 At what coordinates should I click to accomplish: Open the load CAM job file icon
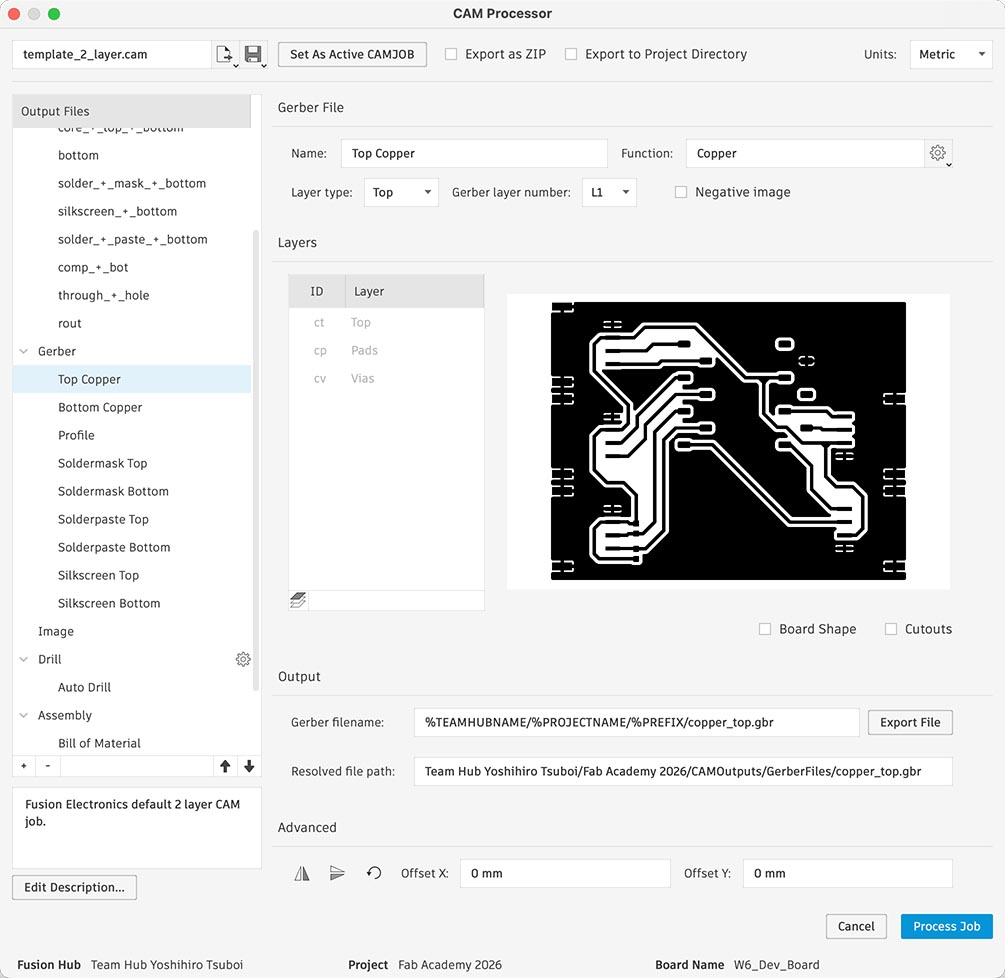(225, 54)
